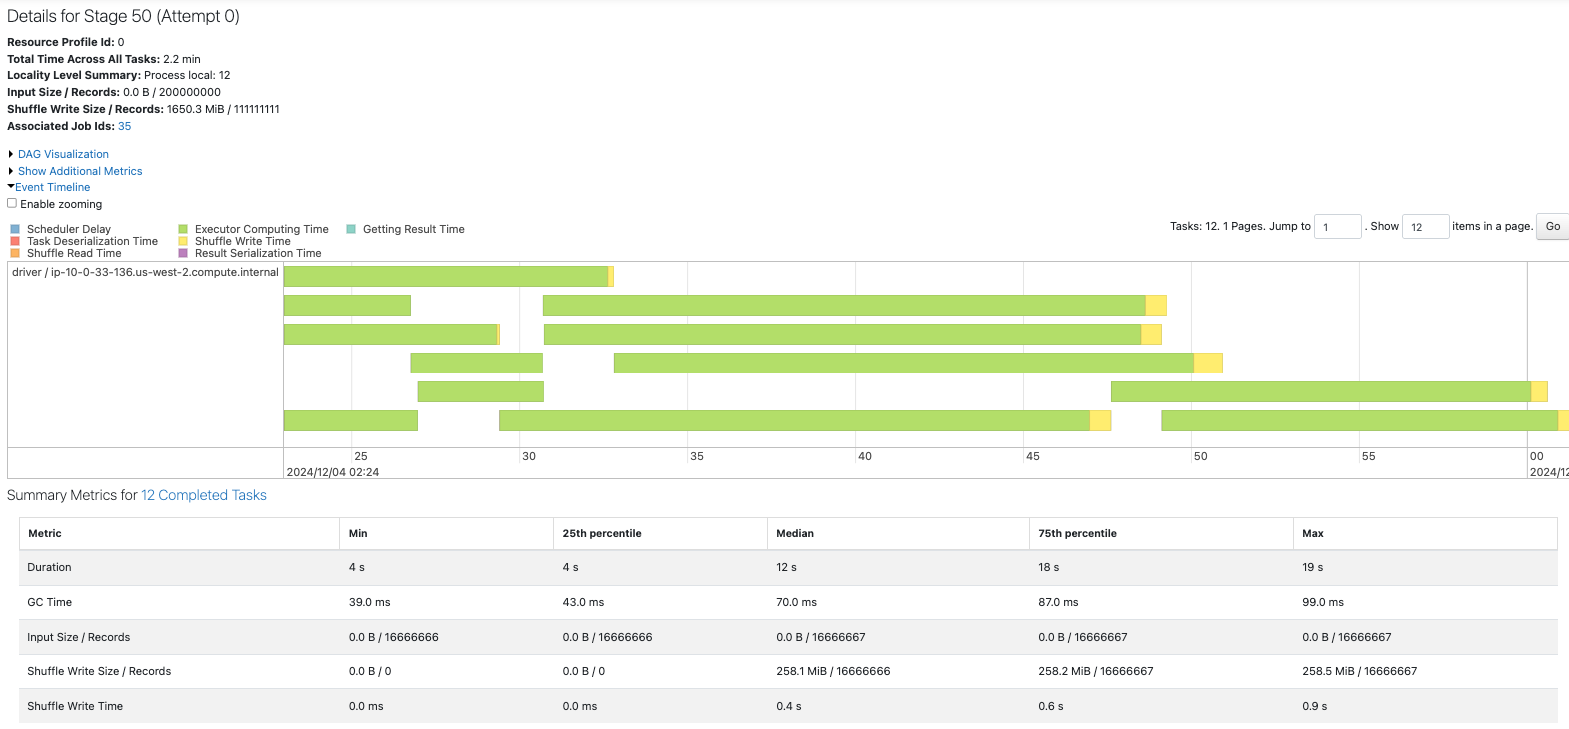1569x729 pixels.
Task: Expand Show Additional Metrics
Action: click(x=80, y=171)
